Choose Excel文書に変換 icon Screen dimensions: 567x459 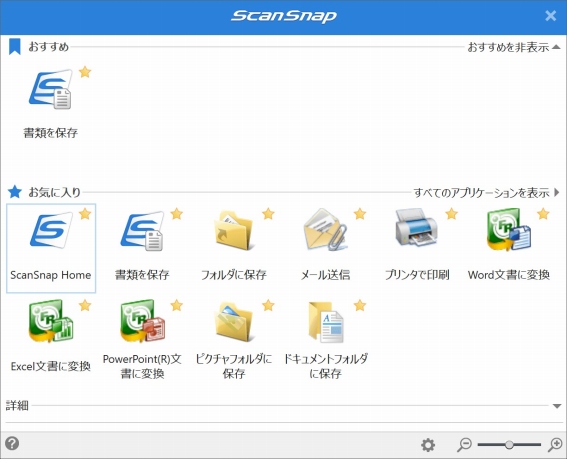pos(51,321)
